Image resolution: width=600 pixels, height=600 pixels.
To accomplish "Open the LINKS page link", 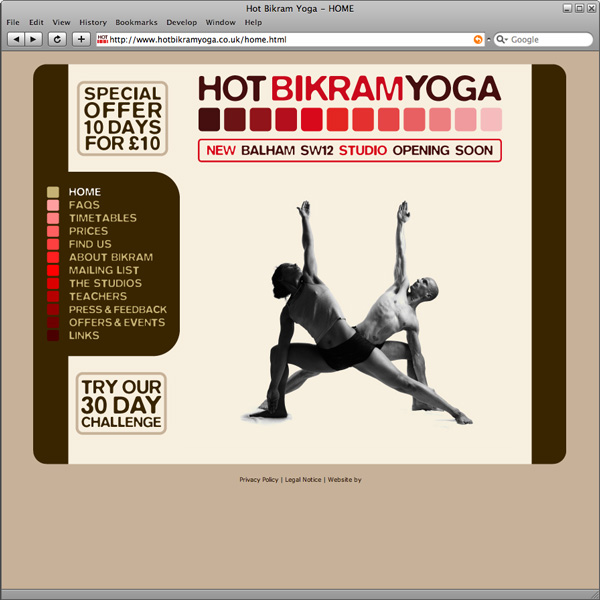I will pos(84,335).
